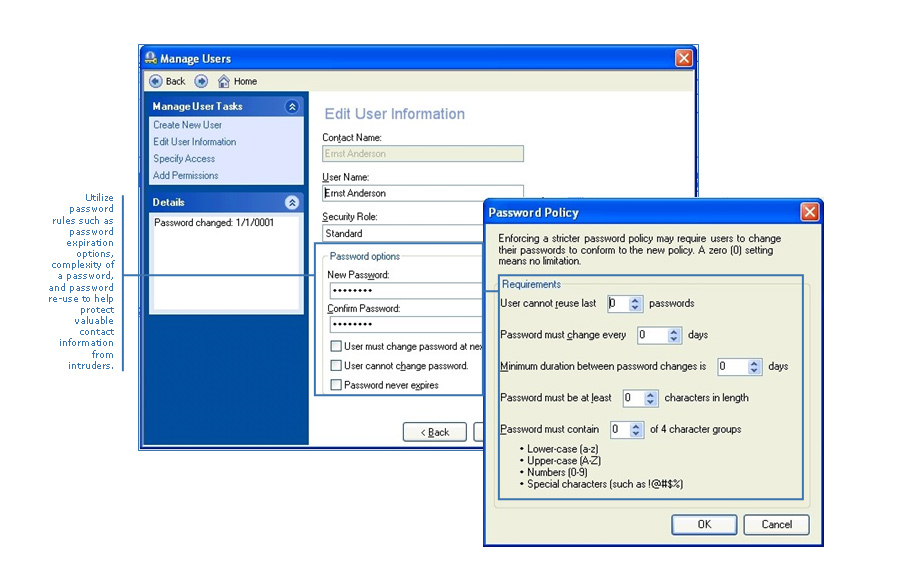910x584 pixels.
Task: Open Create New User task
Action: 187,125
